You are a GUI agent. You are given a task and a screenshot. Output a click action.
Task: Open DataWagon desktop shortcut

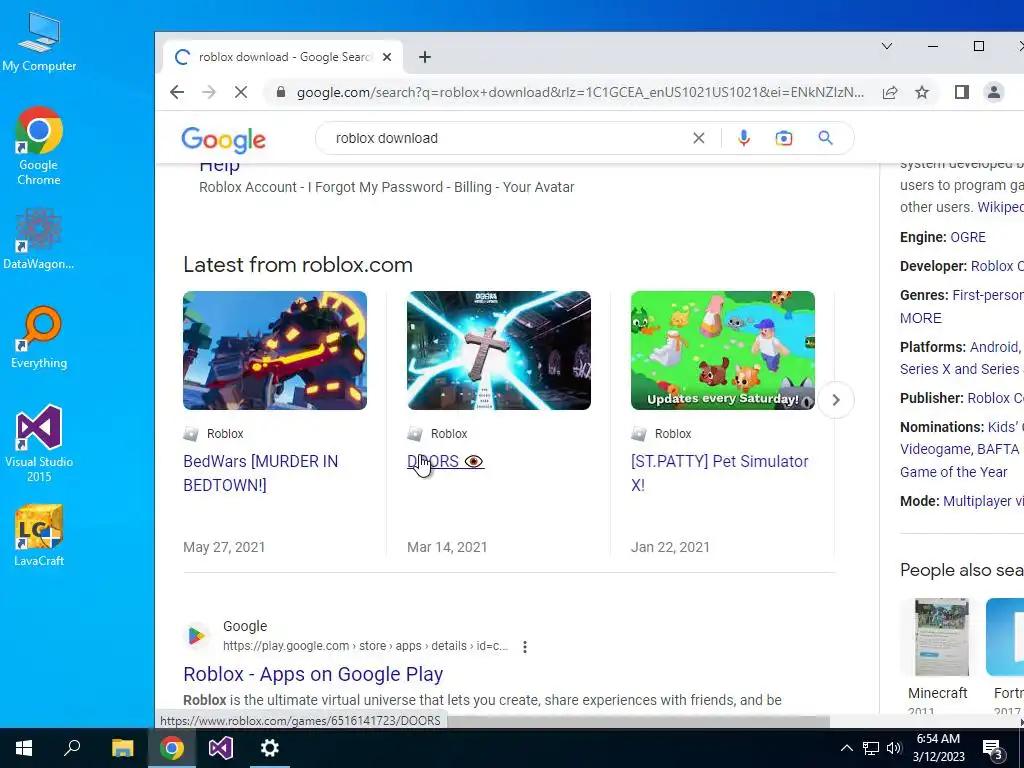(39, 239)
